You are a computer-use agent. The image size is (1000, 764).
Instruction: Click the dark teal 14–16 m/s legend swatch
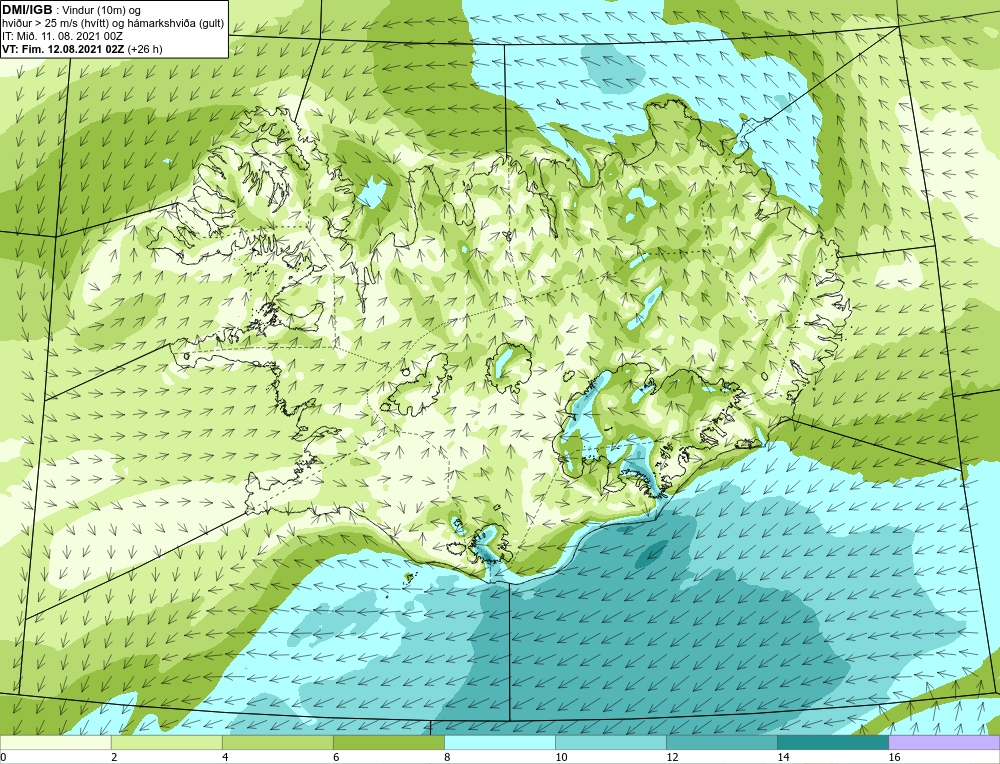click(832, 742)
